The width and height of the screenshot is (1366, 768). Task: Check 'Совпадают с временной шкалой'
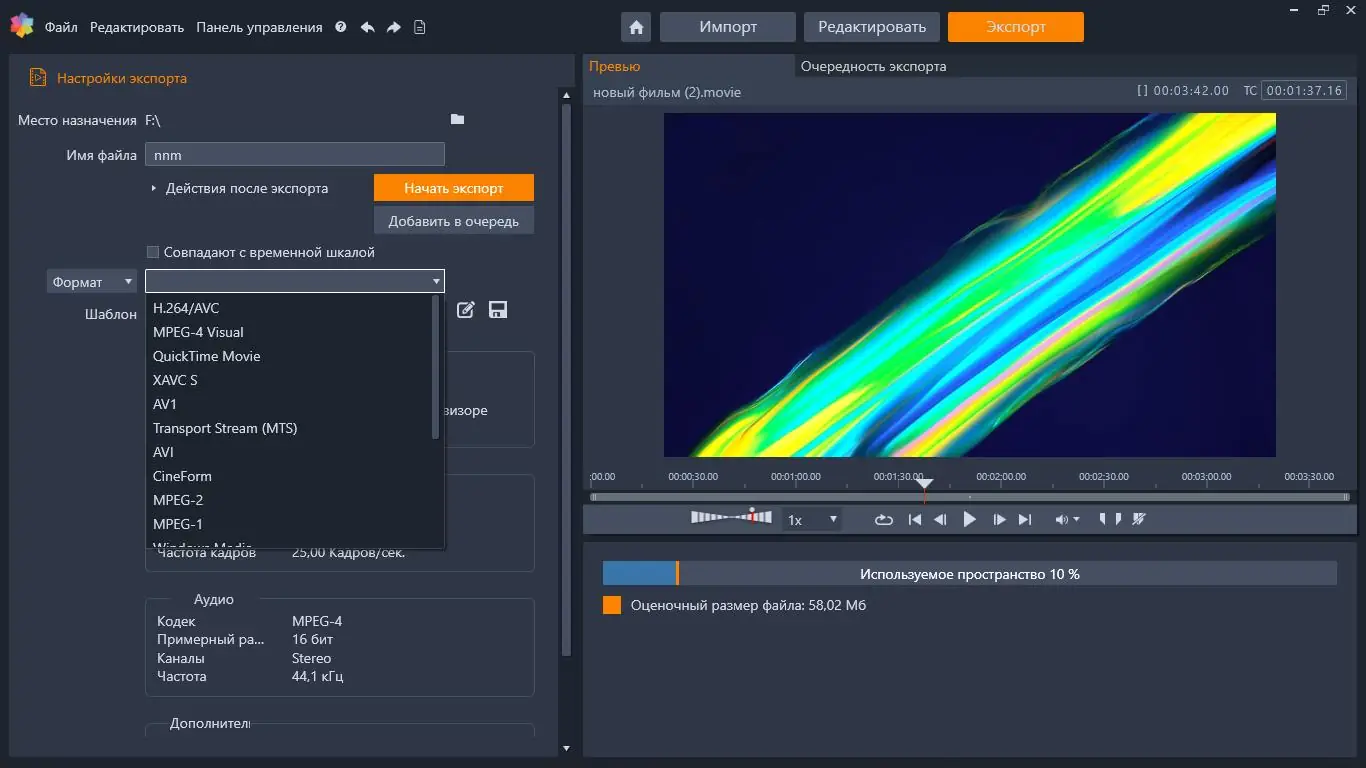[x=154, y=253]
